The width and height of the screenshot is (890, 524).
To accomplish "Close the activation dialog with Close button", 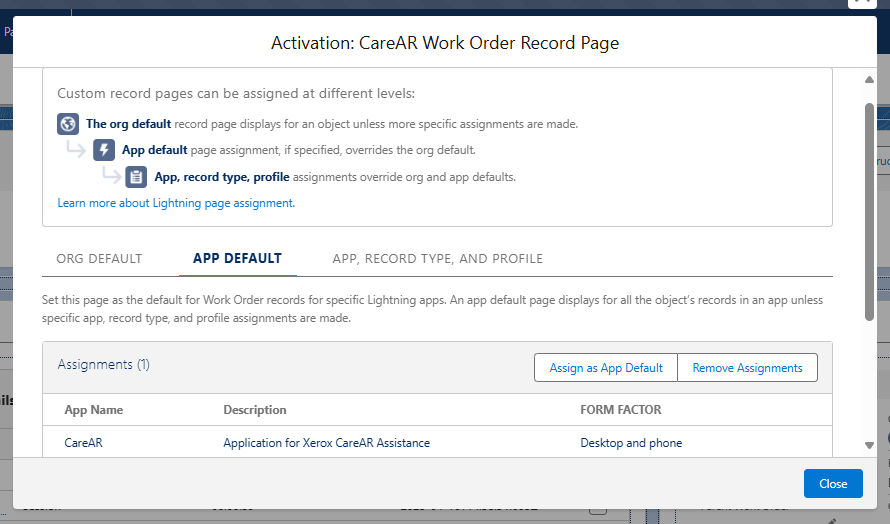I will pos(833,484).
